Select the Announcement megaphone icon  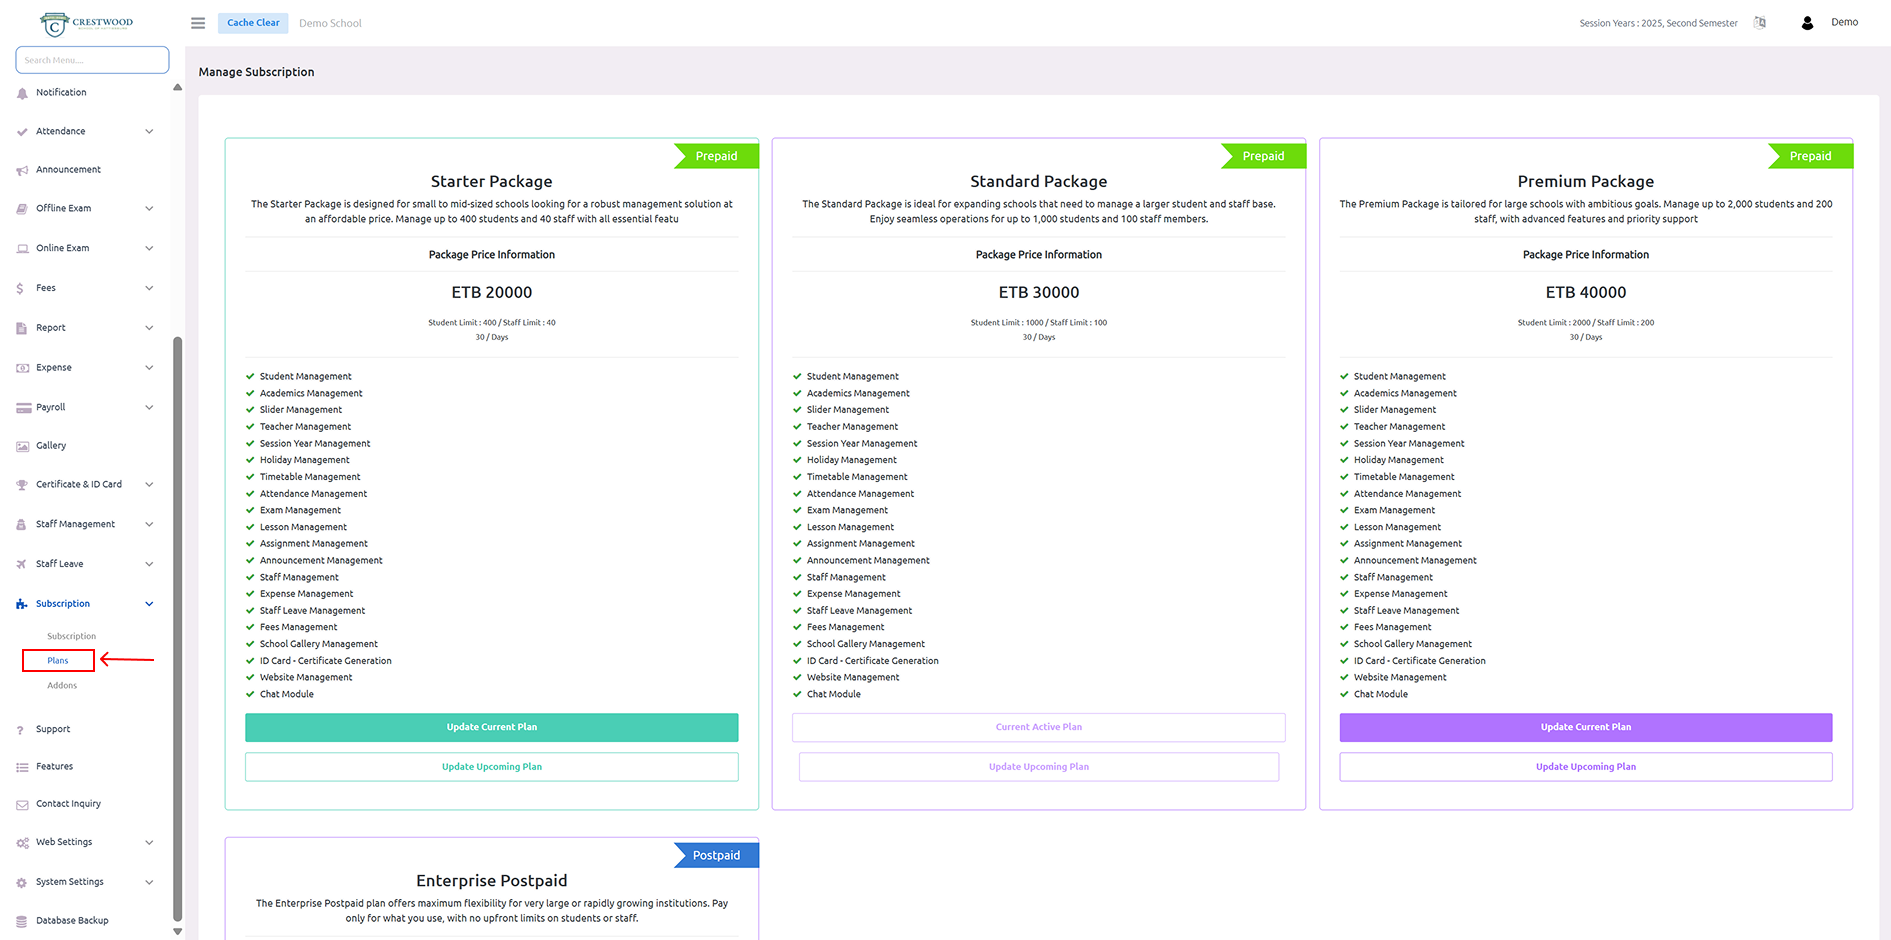(22, 171)
